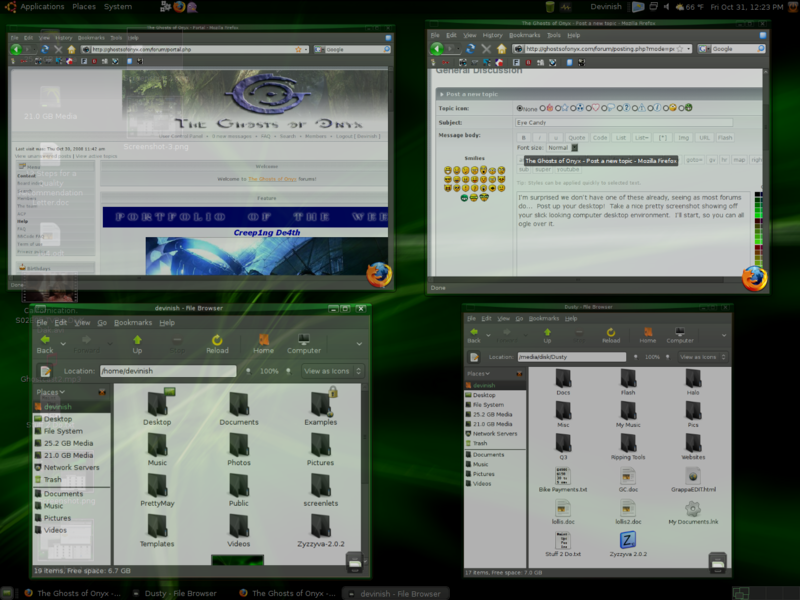The width and height of the screenshot is (800, 600).
Task: Open Computer in the devinish File Browser toolbar
Action: click(x=304, y=344)
